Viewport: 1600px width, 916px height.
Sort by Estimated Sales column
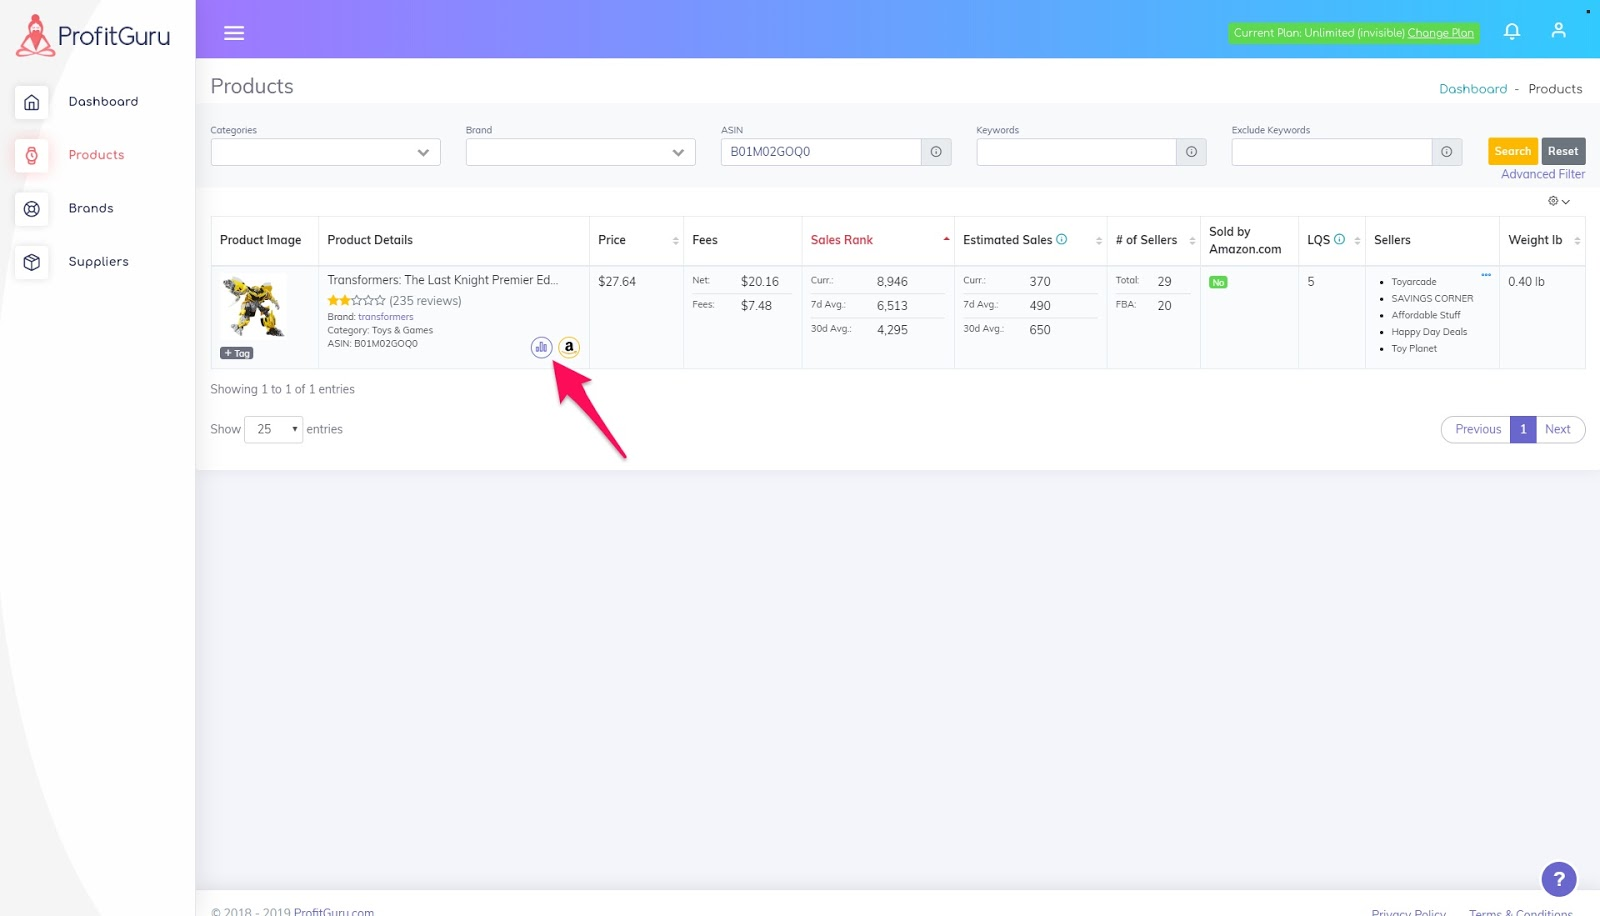1030,240
